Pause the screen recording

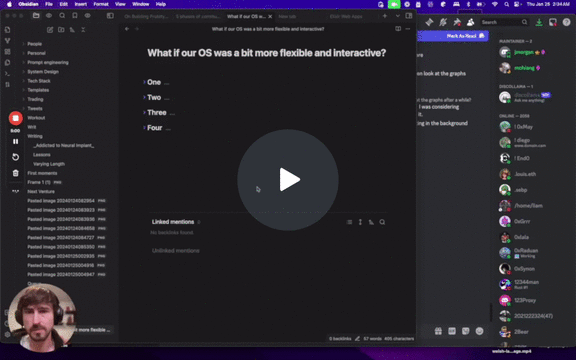(x=15, y=141)
